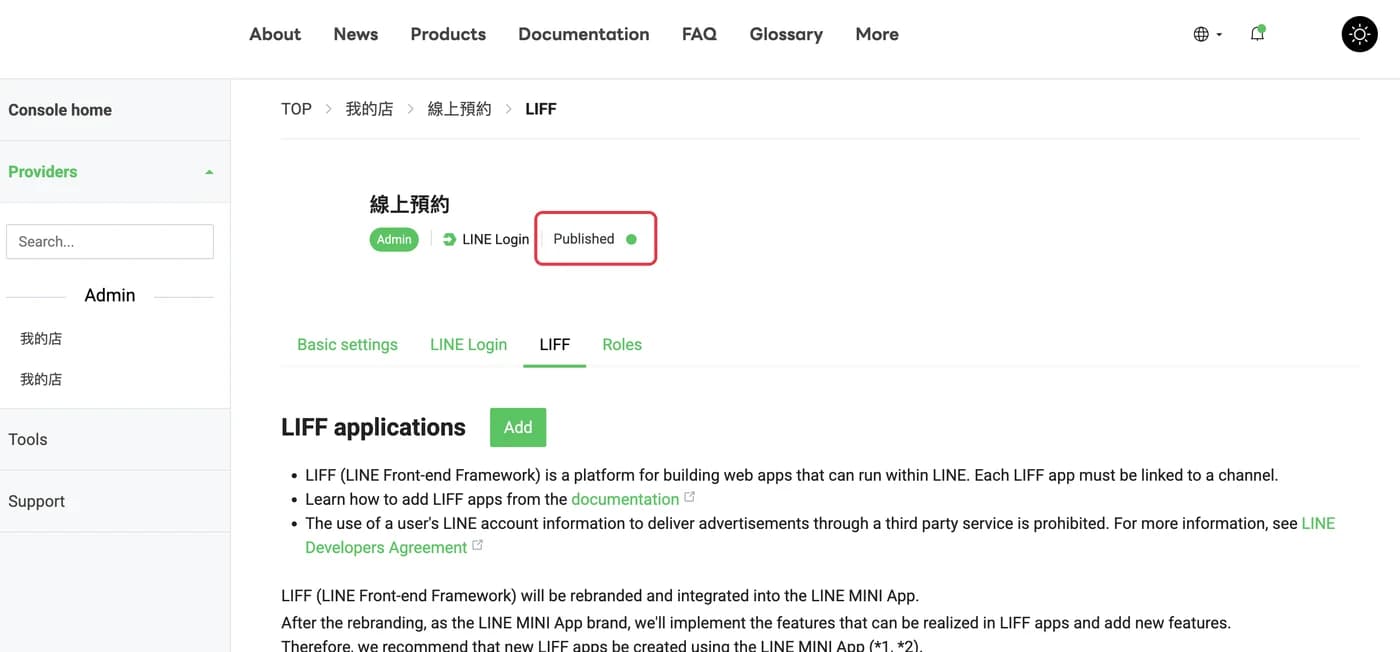Click the green Published status dot
Viewport: 1400px width, 652px height.
coord(631,239)
